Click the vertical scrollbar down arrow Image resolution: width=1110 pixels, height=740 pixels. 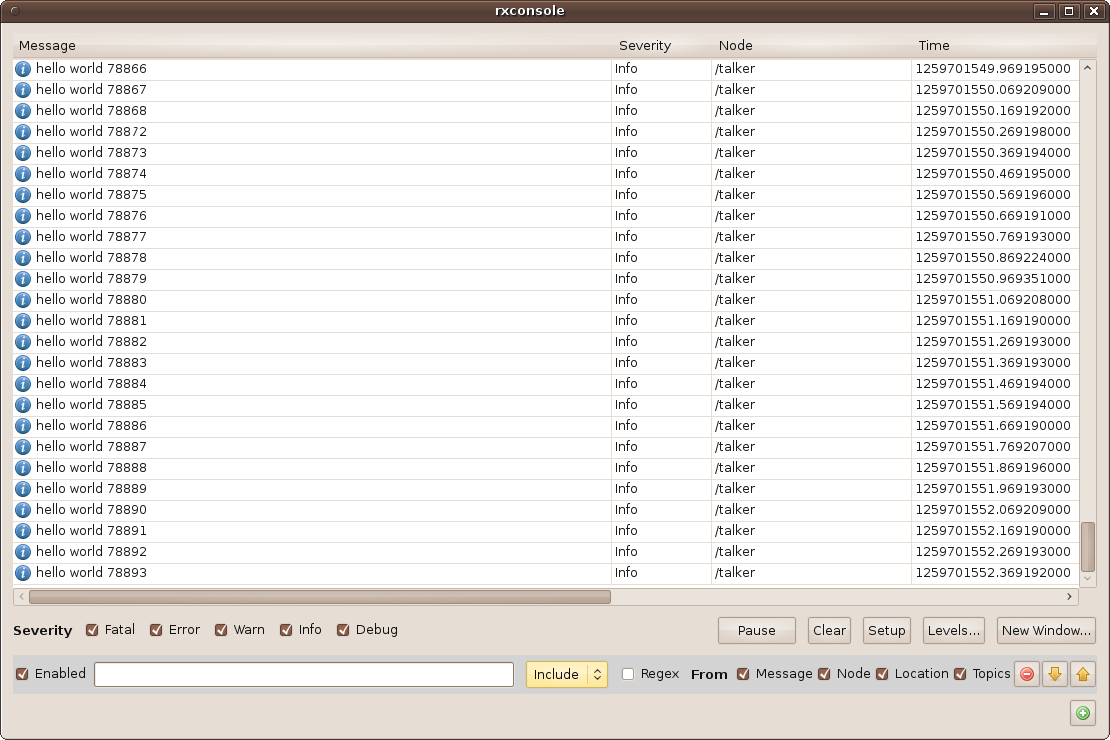(x=1088, y=578)
